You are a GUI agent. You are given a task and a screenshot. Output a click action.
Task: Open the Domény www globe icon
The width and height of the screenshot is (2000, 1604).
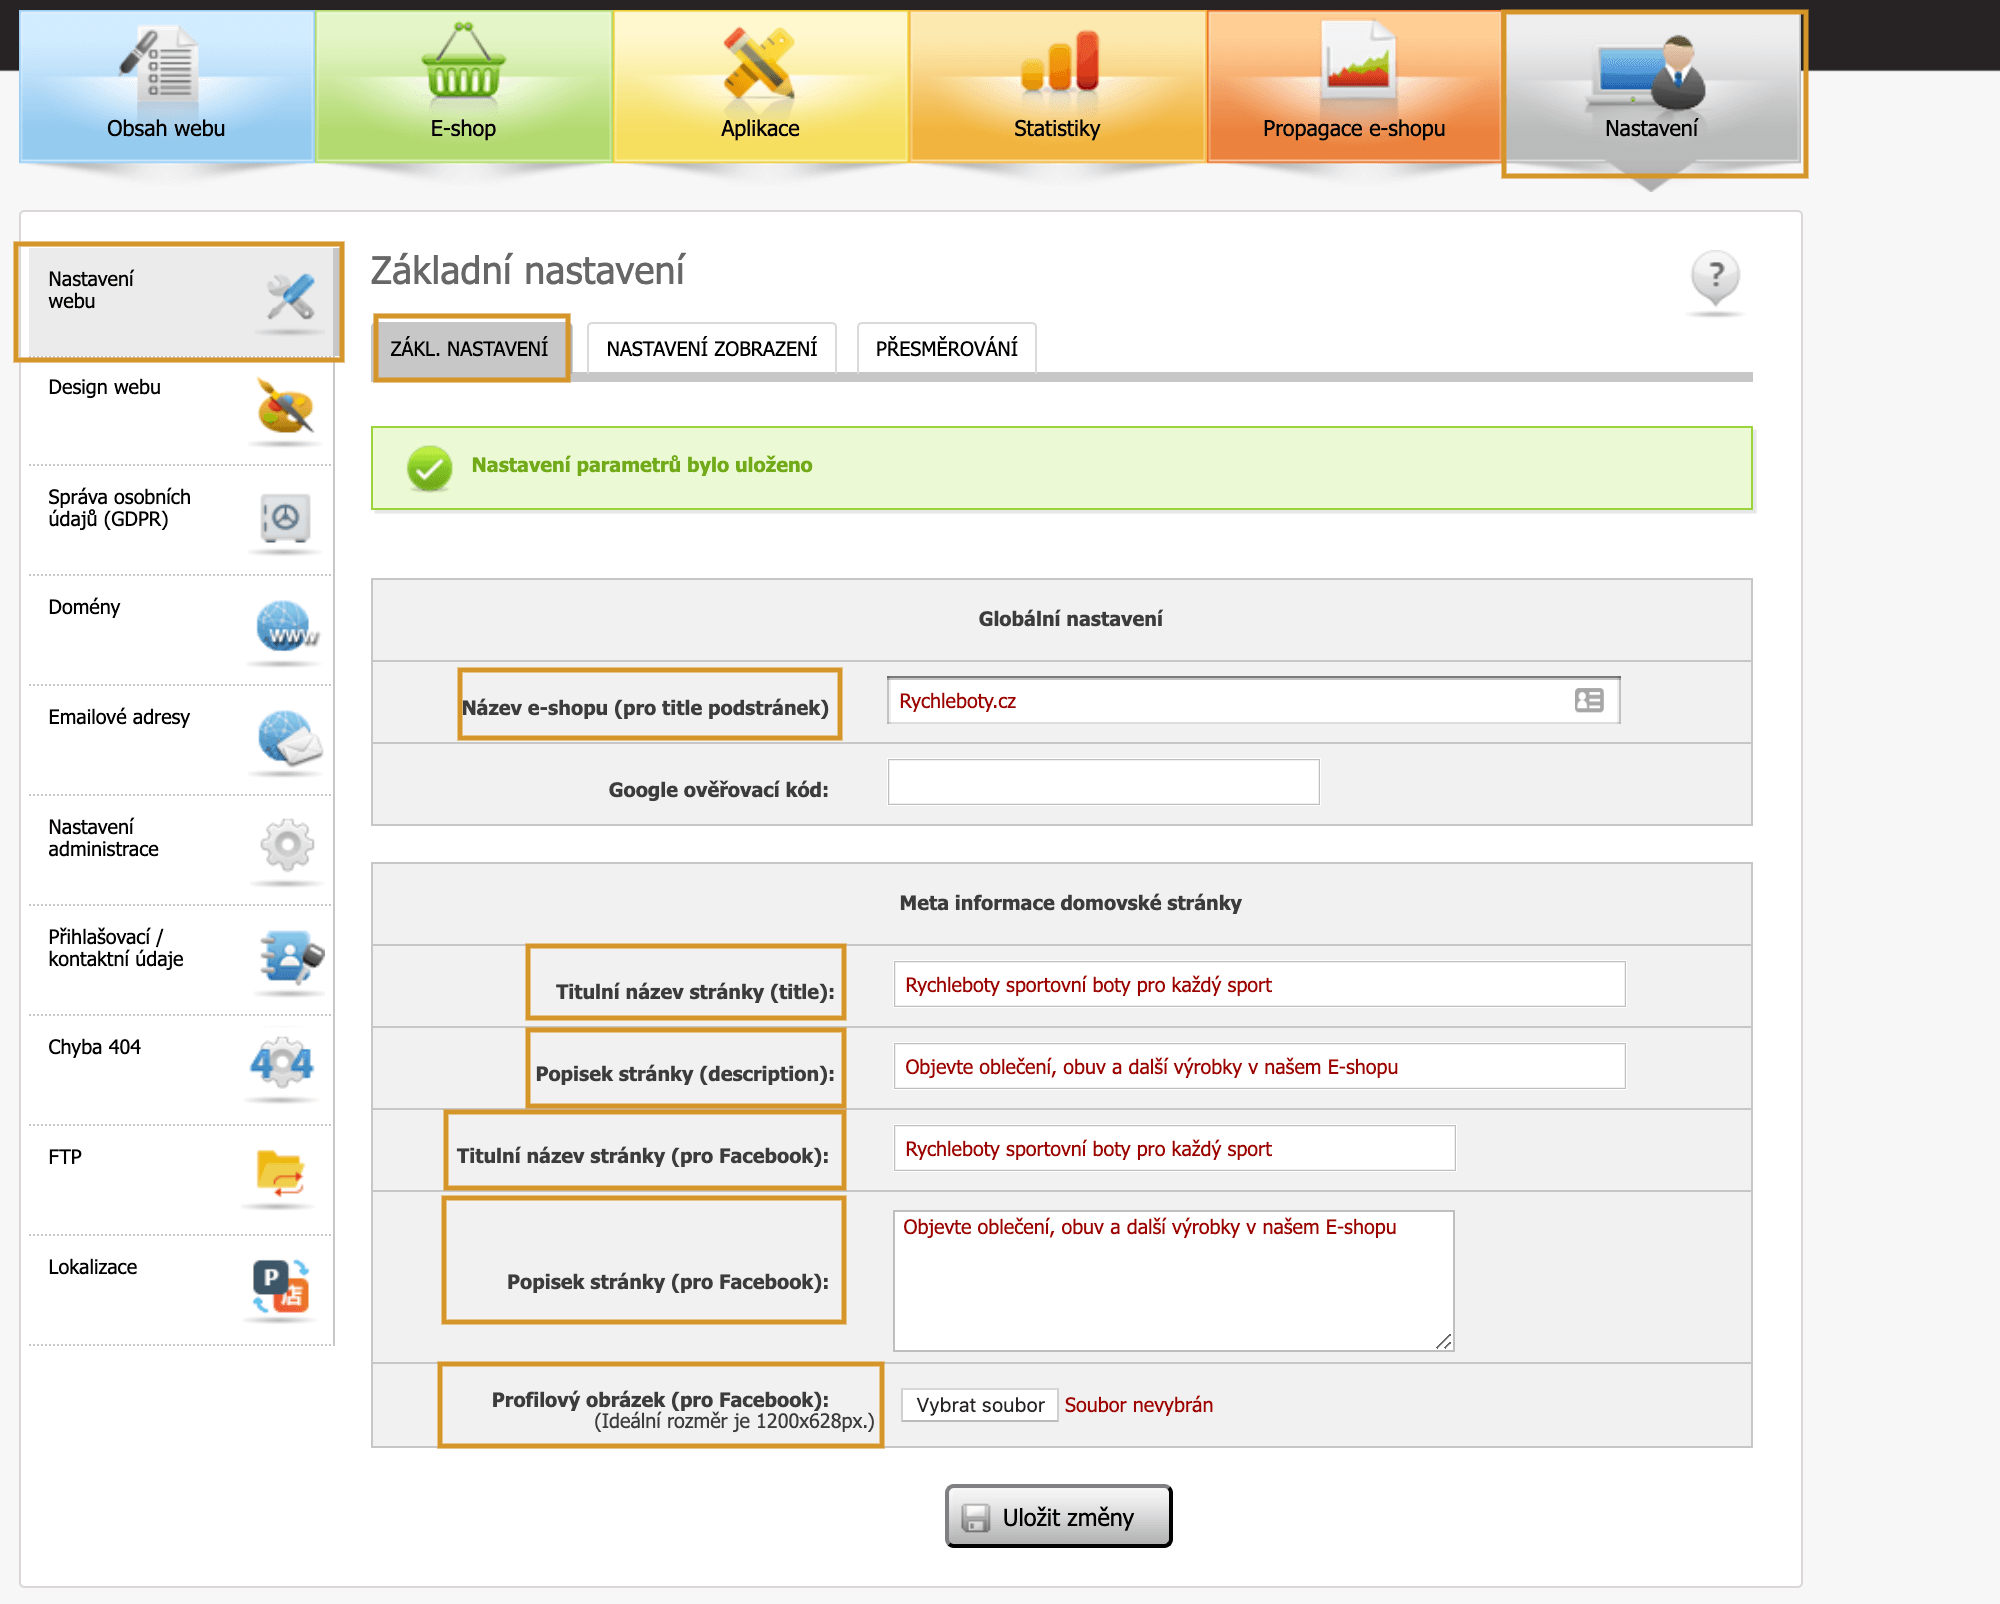tap(286, 628)
